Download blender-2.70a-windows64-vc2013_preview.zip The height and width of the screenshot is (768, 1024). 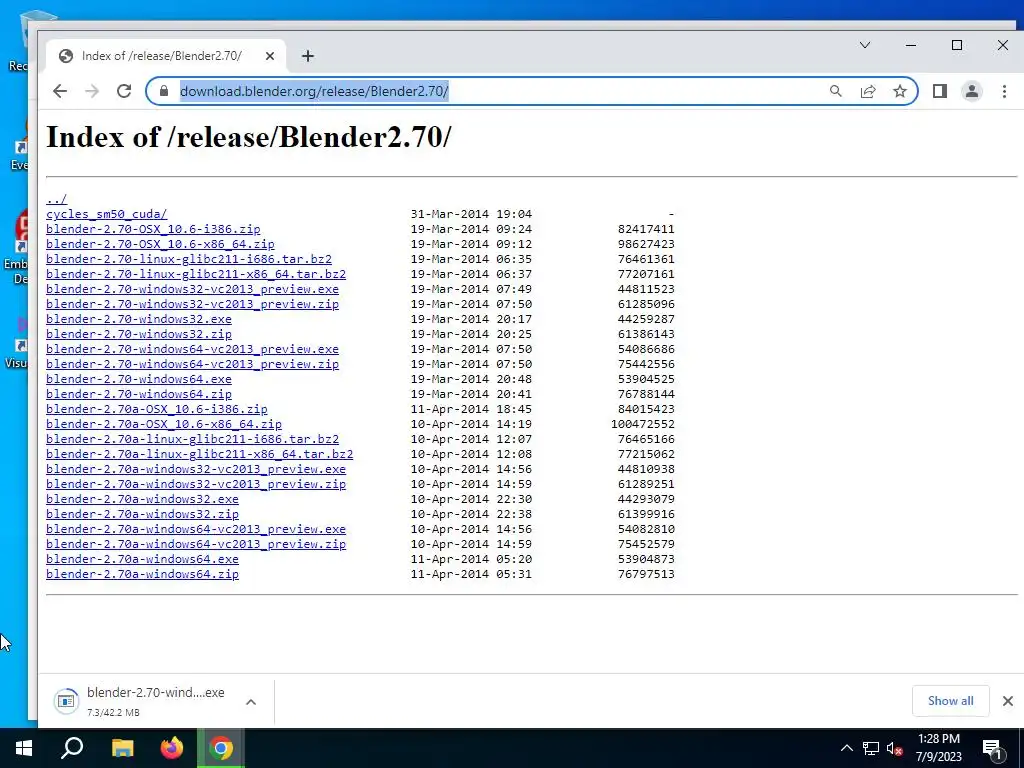(196, 544)
